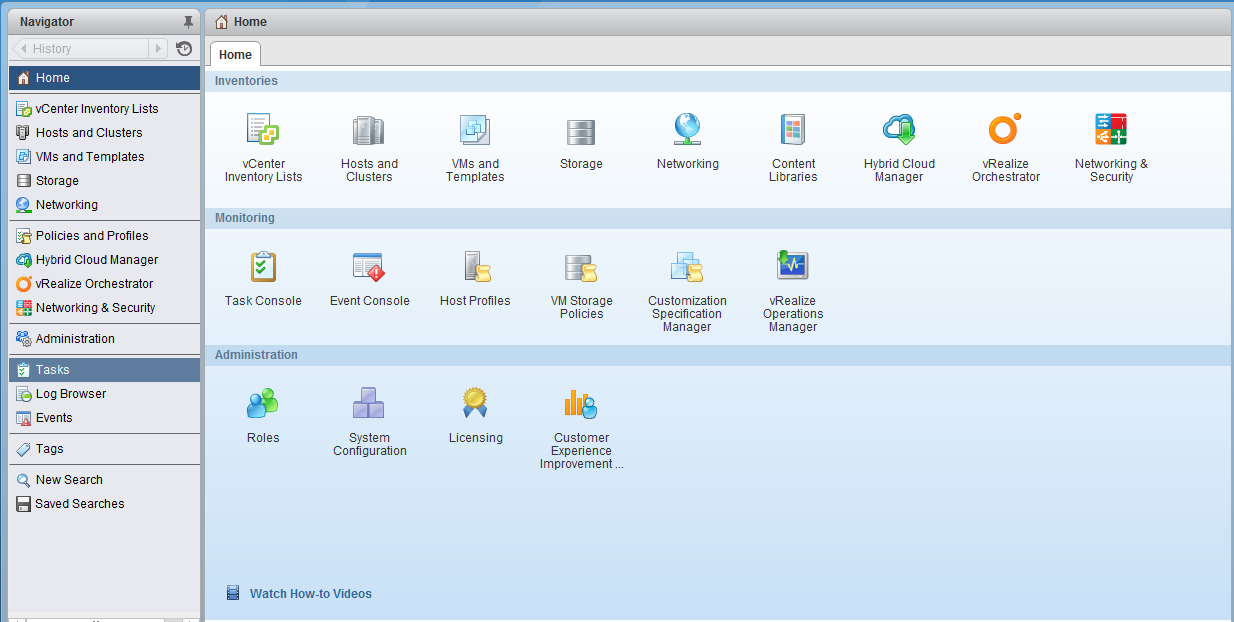Viewport: 1234px width, 622px height.
Task: Click the Watch How-to Videos film icon
Action: pyautogui.click(x=233, y=593)
